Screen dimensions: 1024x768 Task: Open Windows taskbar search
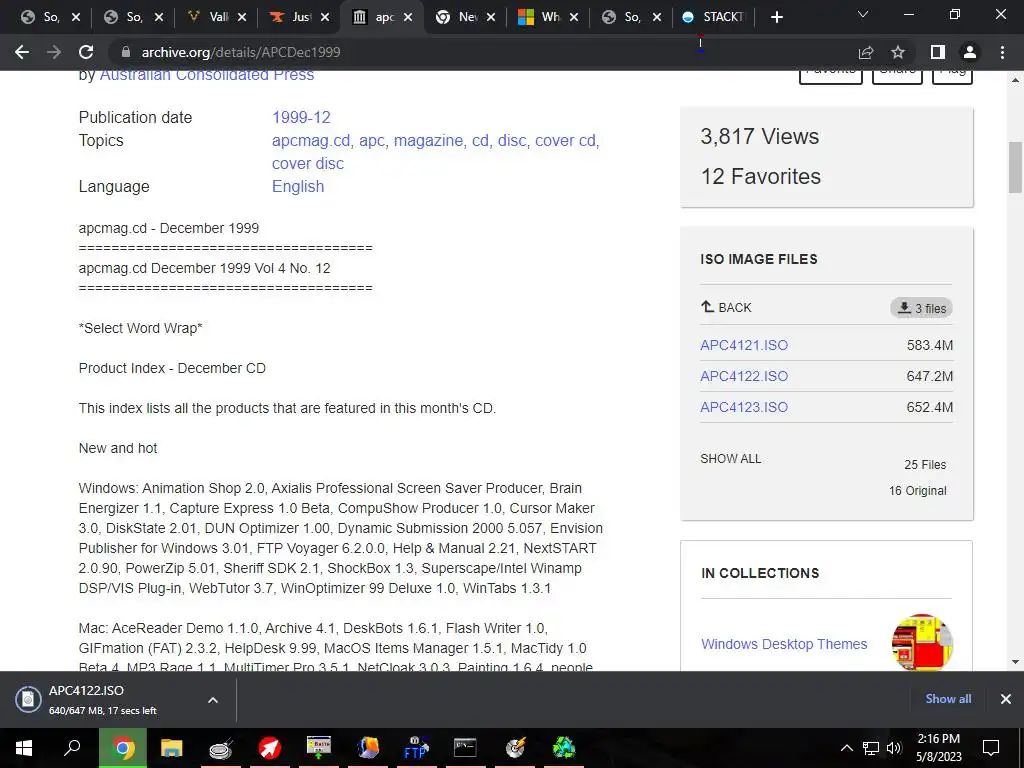[72, 748]
